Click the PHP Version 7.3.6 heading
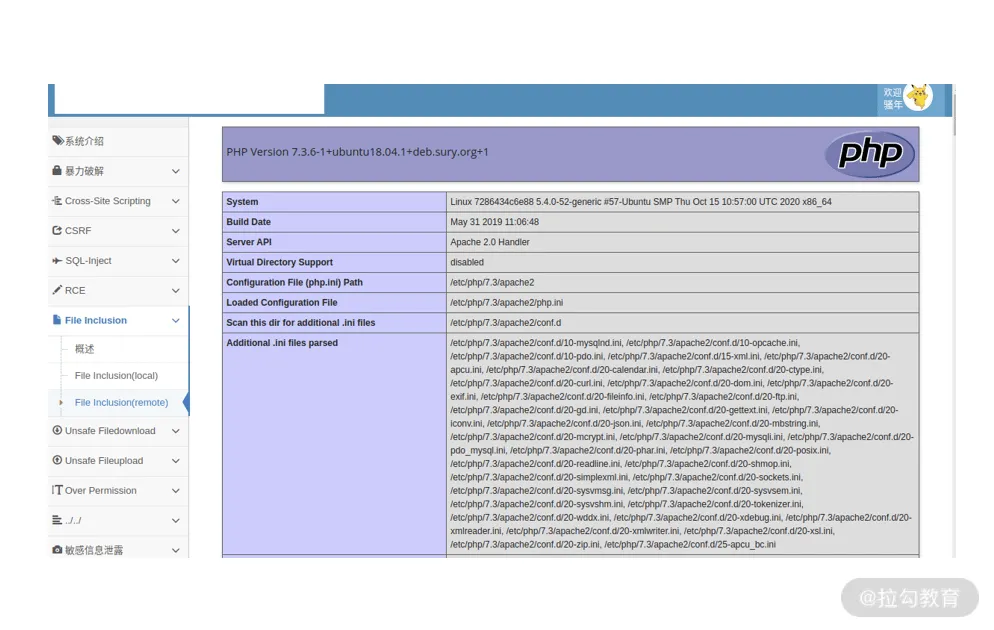 point(358,152)
